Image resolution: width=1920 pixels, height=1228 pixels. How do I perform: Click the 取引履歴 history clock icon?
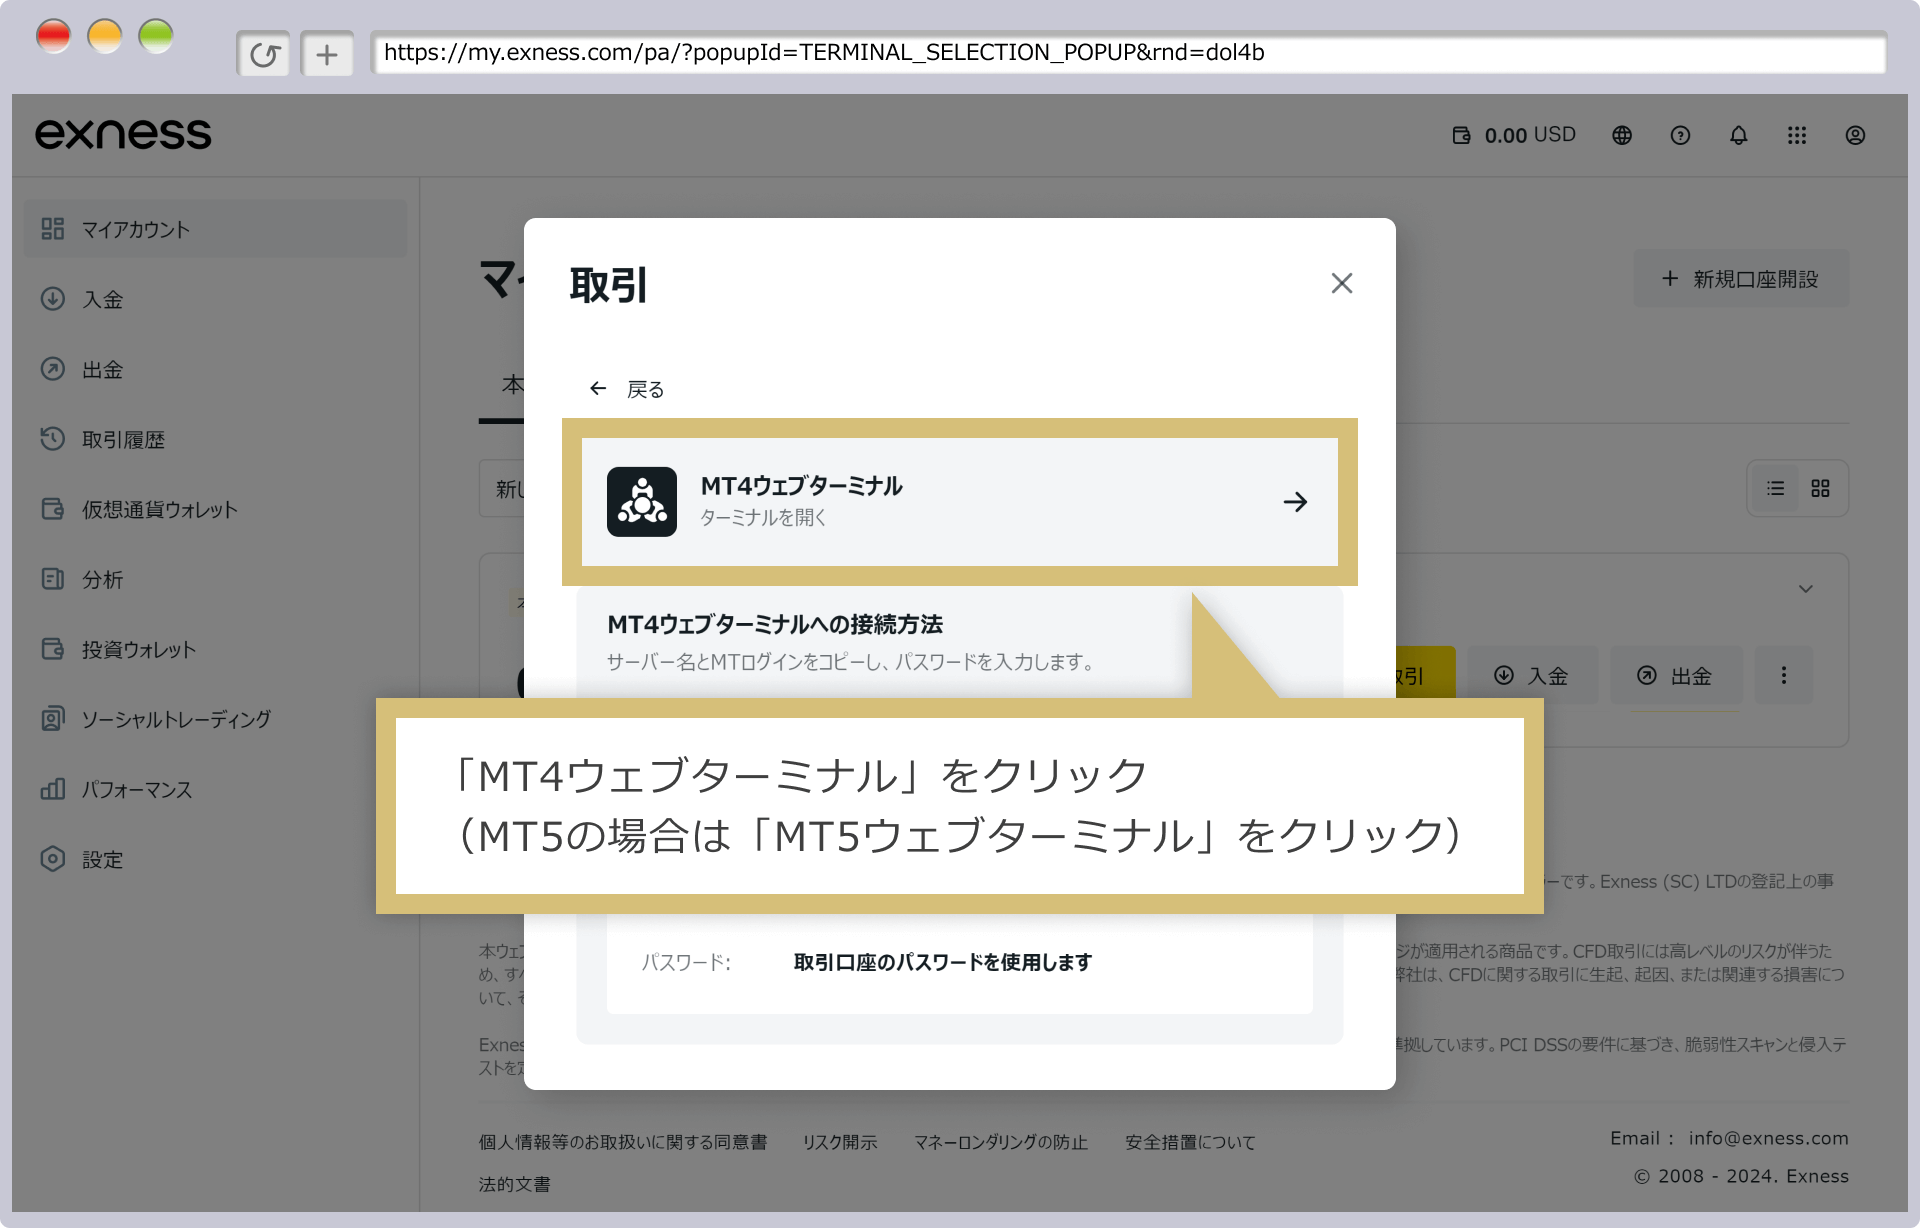click(53, 439)
